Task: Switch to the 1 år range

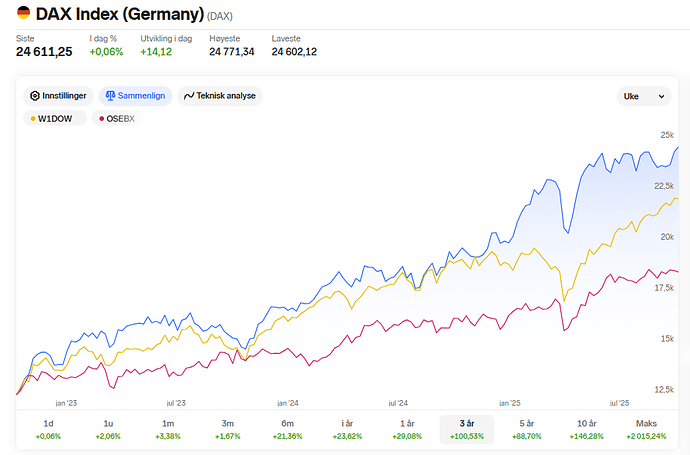Action: click(407, 429)
